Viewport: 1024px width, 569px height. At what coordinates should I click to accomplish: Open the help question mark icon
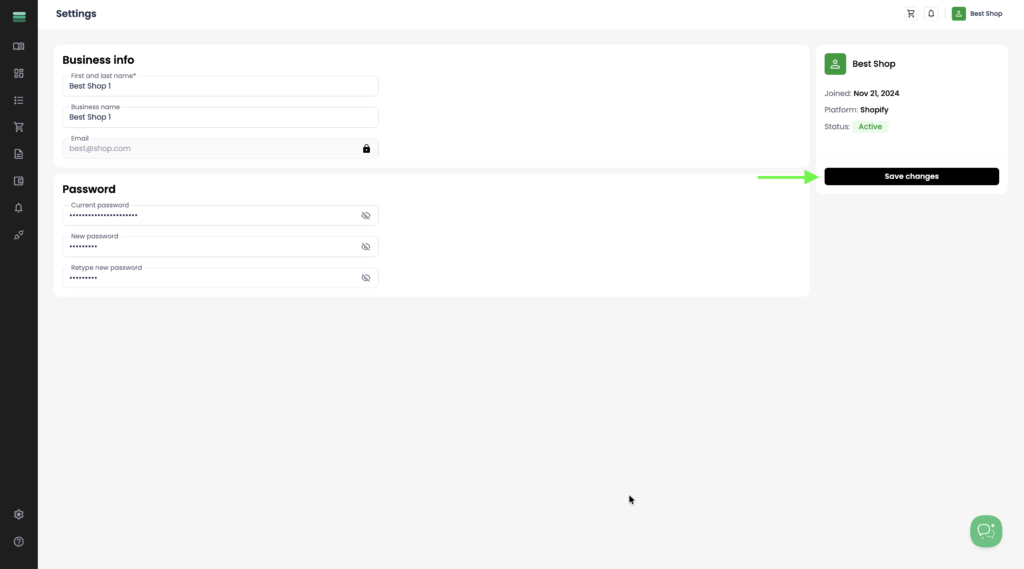pos(19,542)
